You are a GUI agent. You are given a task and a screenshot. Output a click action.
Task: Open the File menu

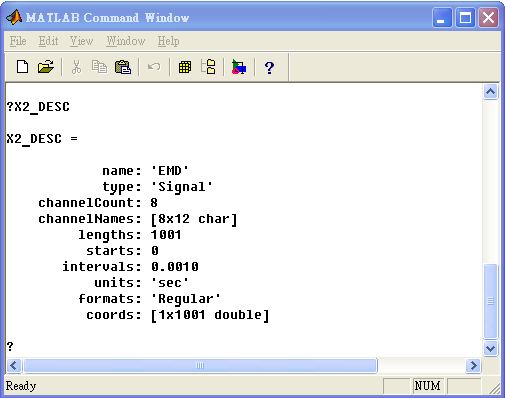(x=18, y=41)
